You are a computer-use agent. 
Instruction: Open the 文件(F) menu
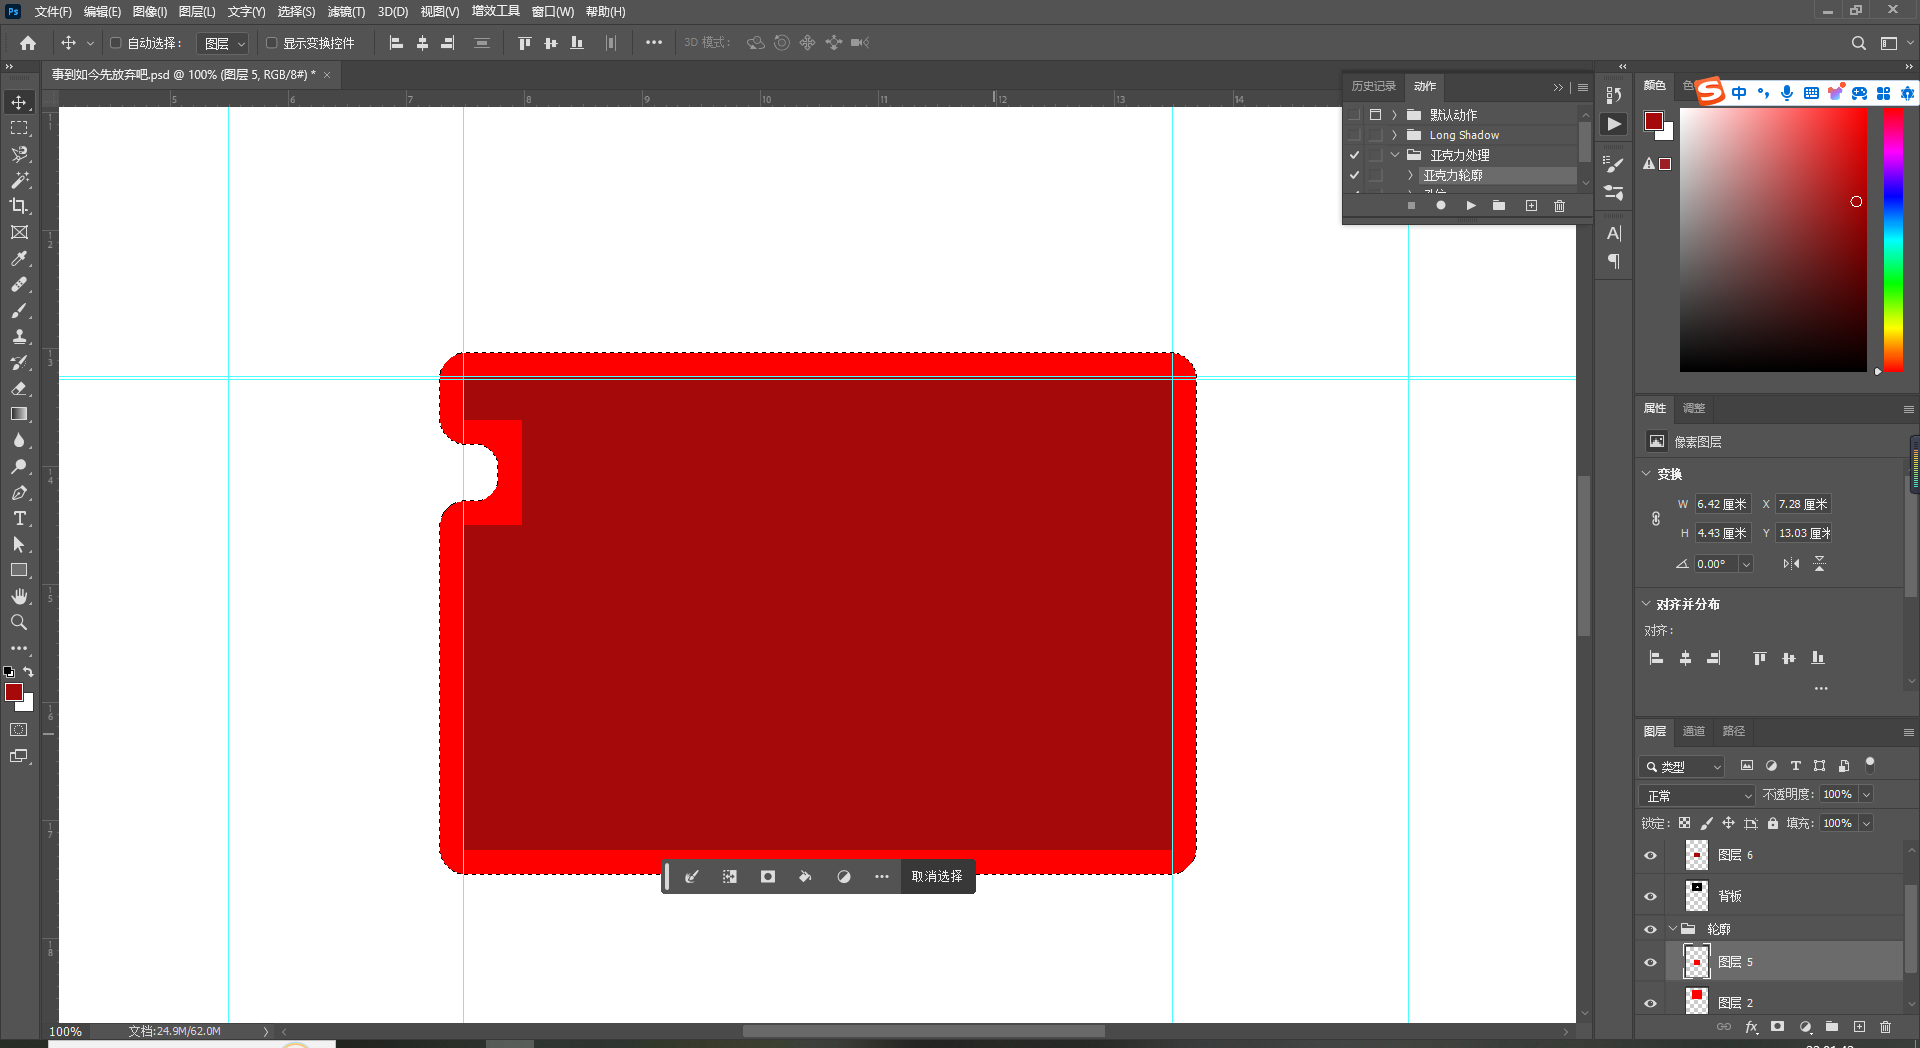pos(53,12)
